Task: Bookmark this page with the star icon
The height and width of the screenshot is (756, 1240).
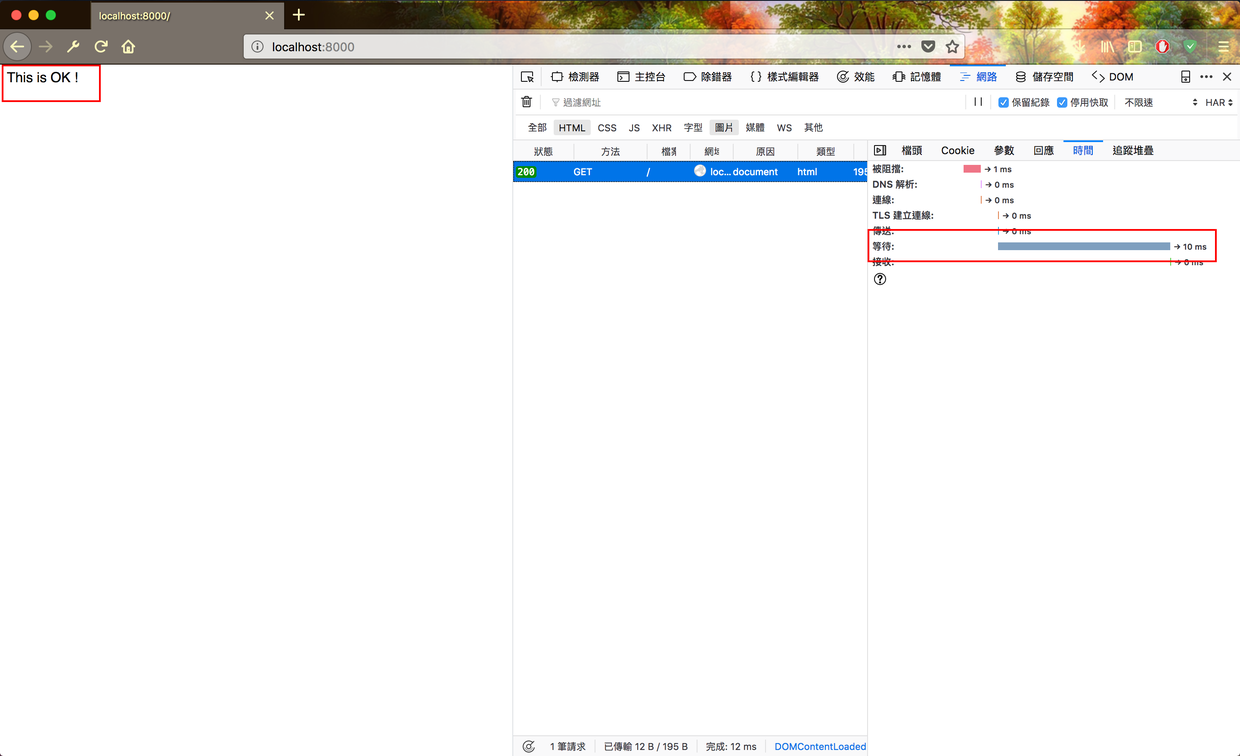Action: [952, 47]
